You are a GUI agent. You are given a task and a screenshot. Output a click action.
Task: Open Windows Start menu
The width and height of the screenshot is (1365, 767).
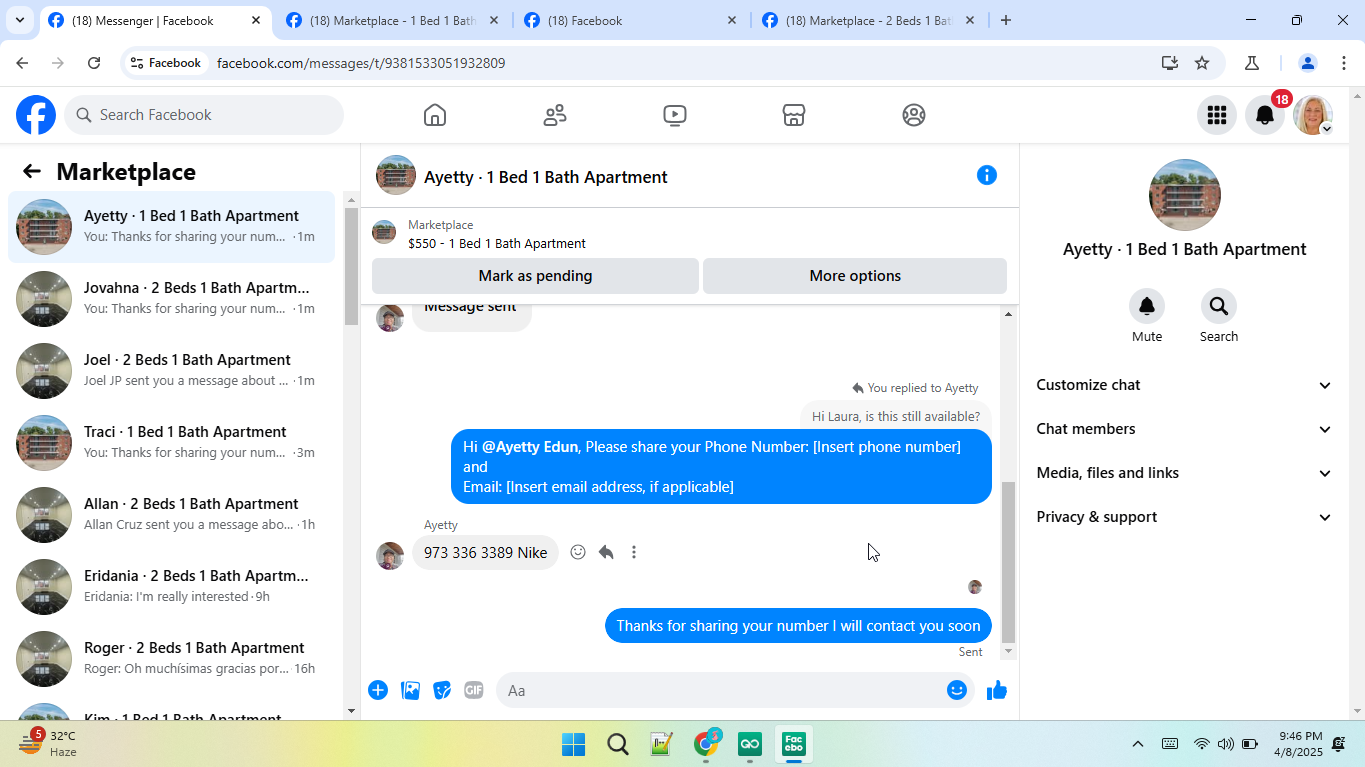[574, 744]
